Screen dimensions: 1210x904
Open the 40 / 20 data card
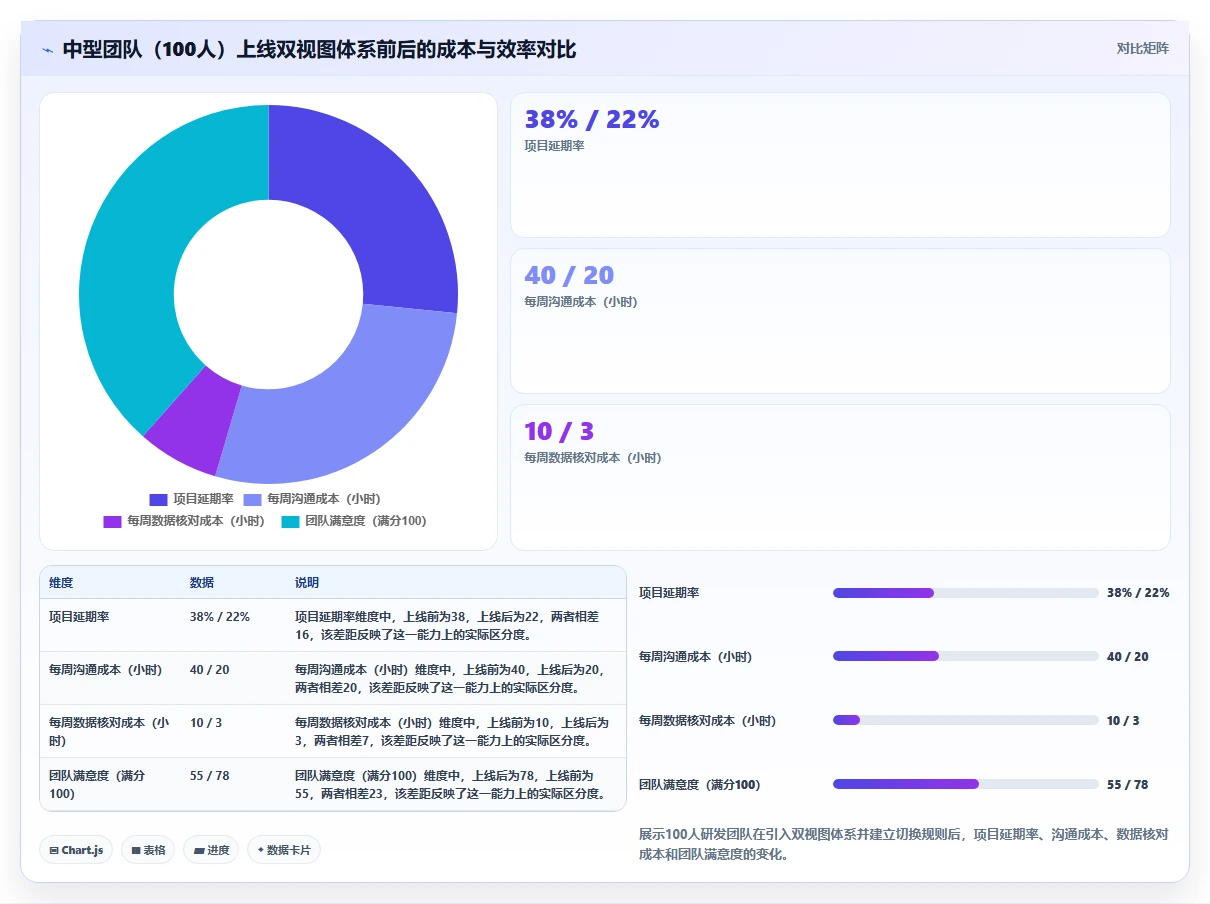pyautogui.click(x=840, y=321)
